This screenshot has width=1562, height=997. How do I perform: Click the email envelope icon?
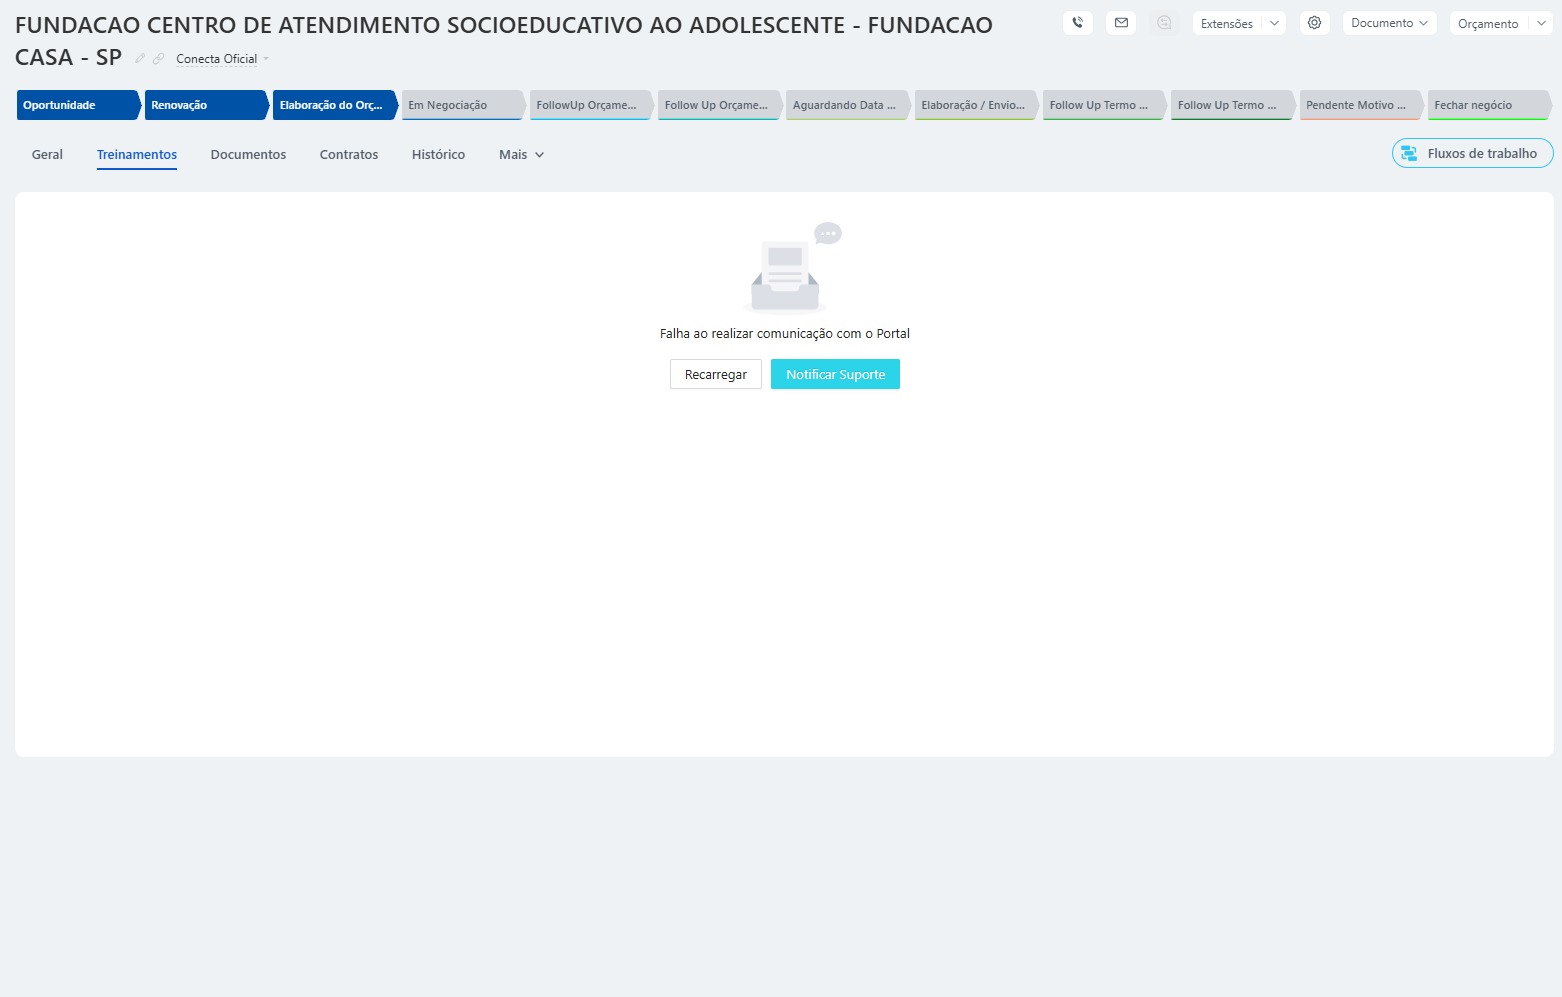pos(1121,23)
